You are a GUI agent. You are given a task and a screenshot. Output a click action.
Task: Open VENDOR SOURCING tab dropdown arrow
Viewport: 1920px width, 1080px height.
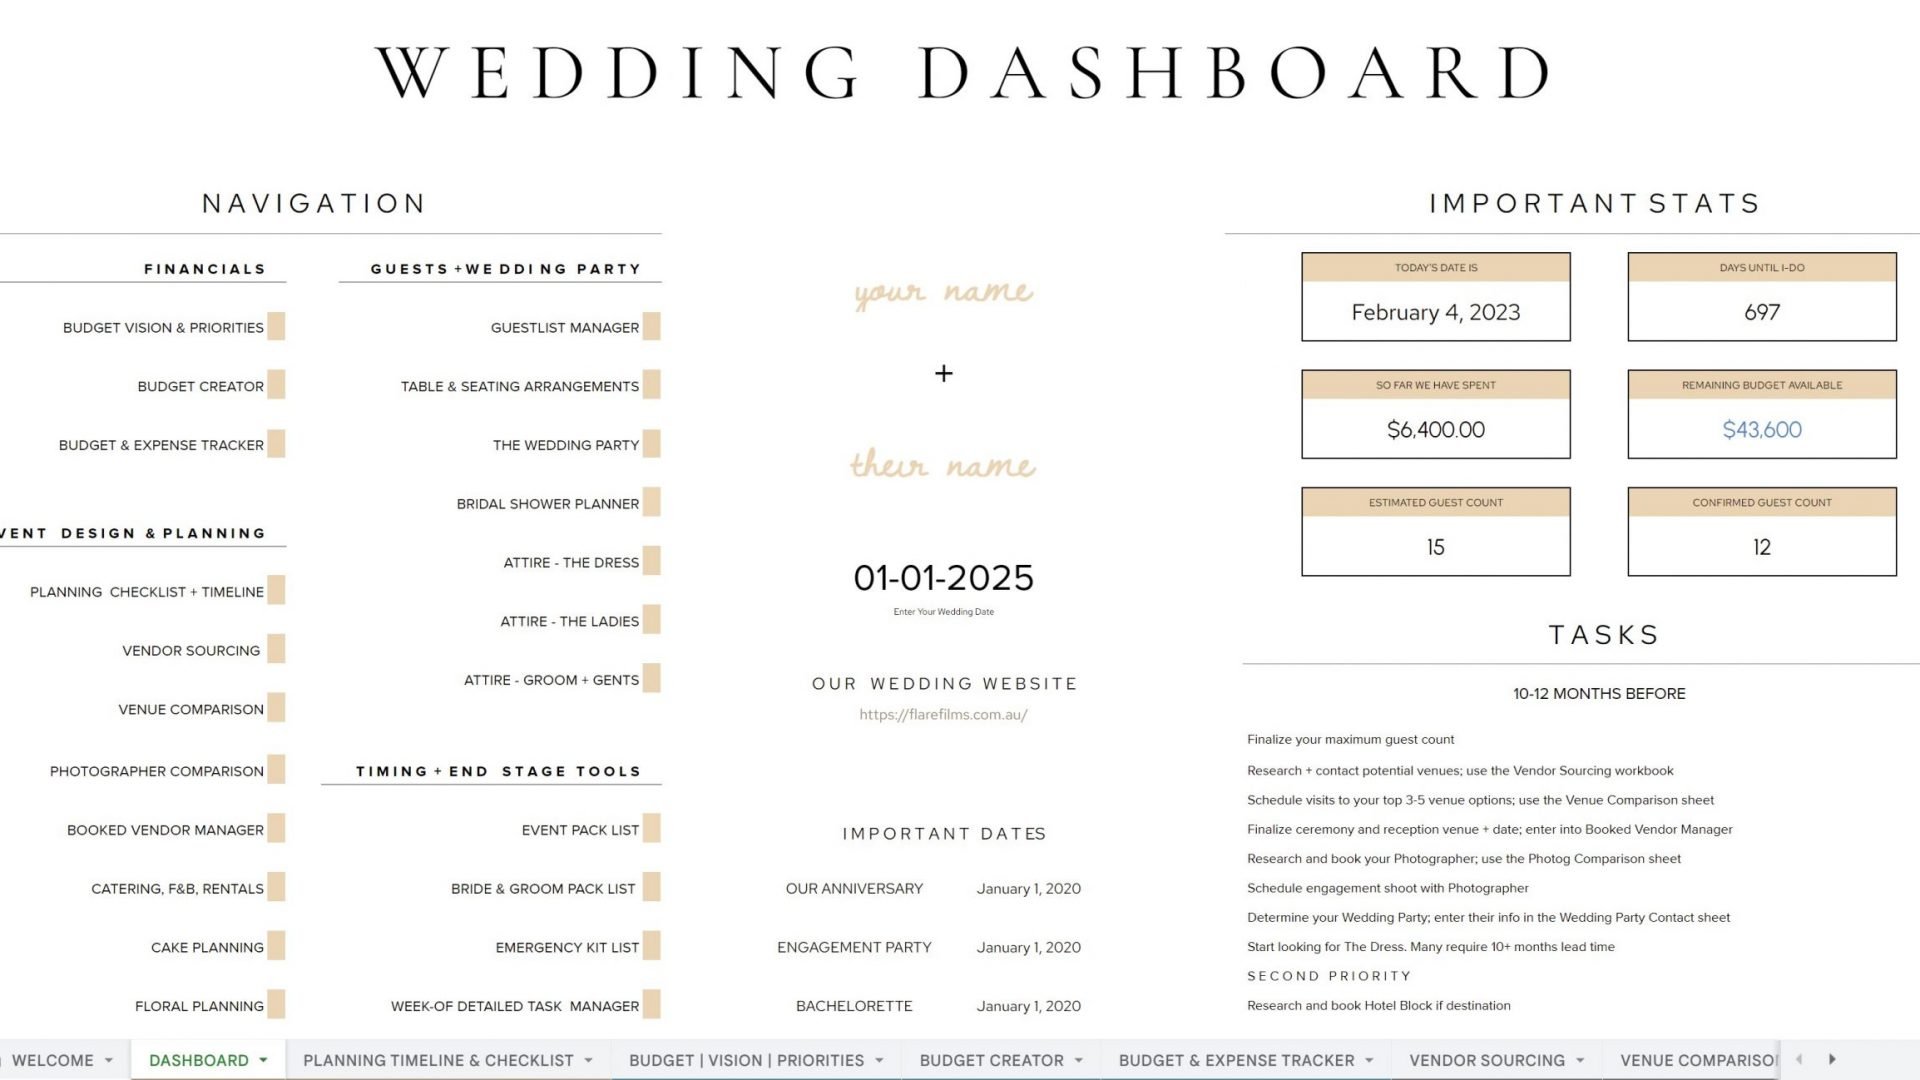[1580, 1060]
